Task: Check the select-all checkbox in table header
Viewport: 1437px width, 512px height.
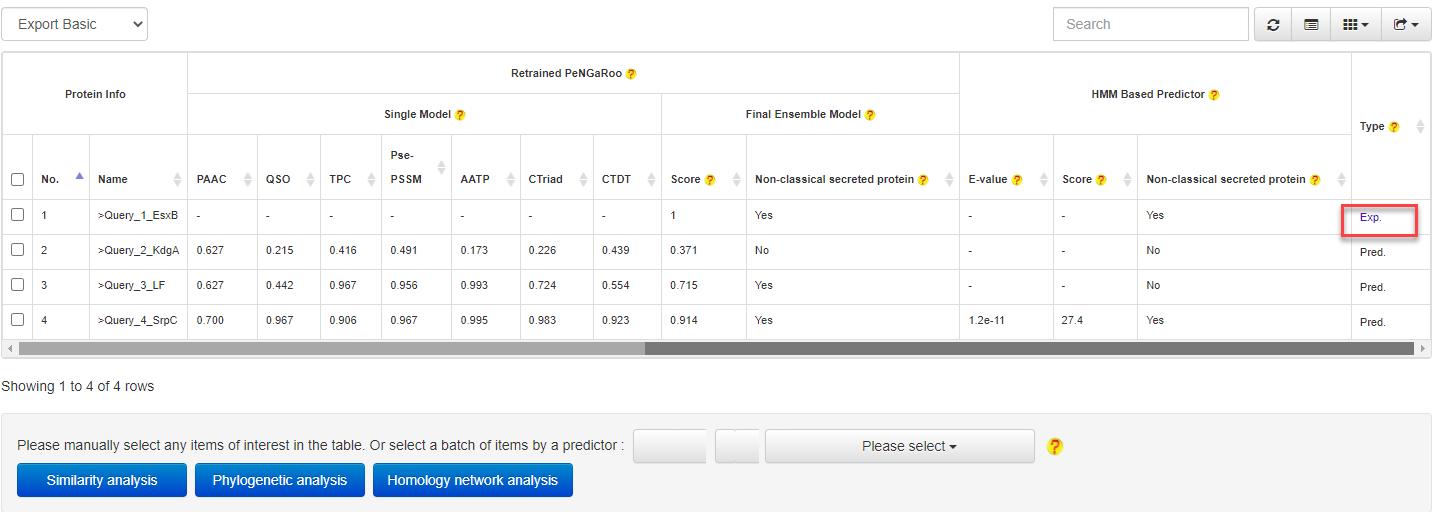Action: coord(17,180)
